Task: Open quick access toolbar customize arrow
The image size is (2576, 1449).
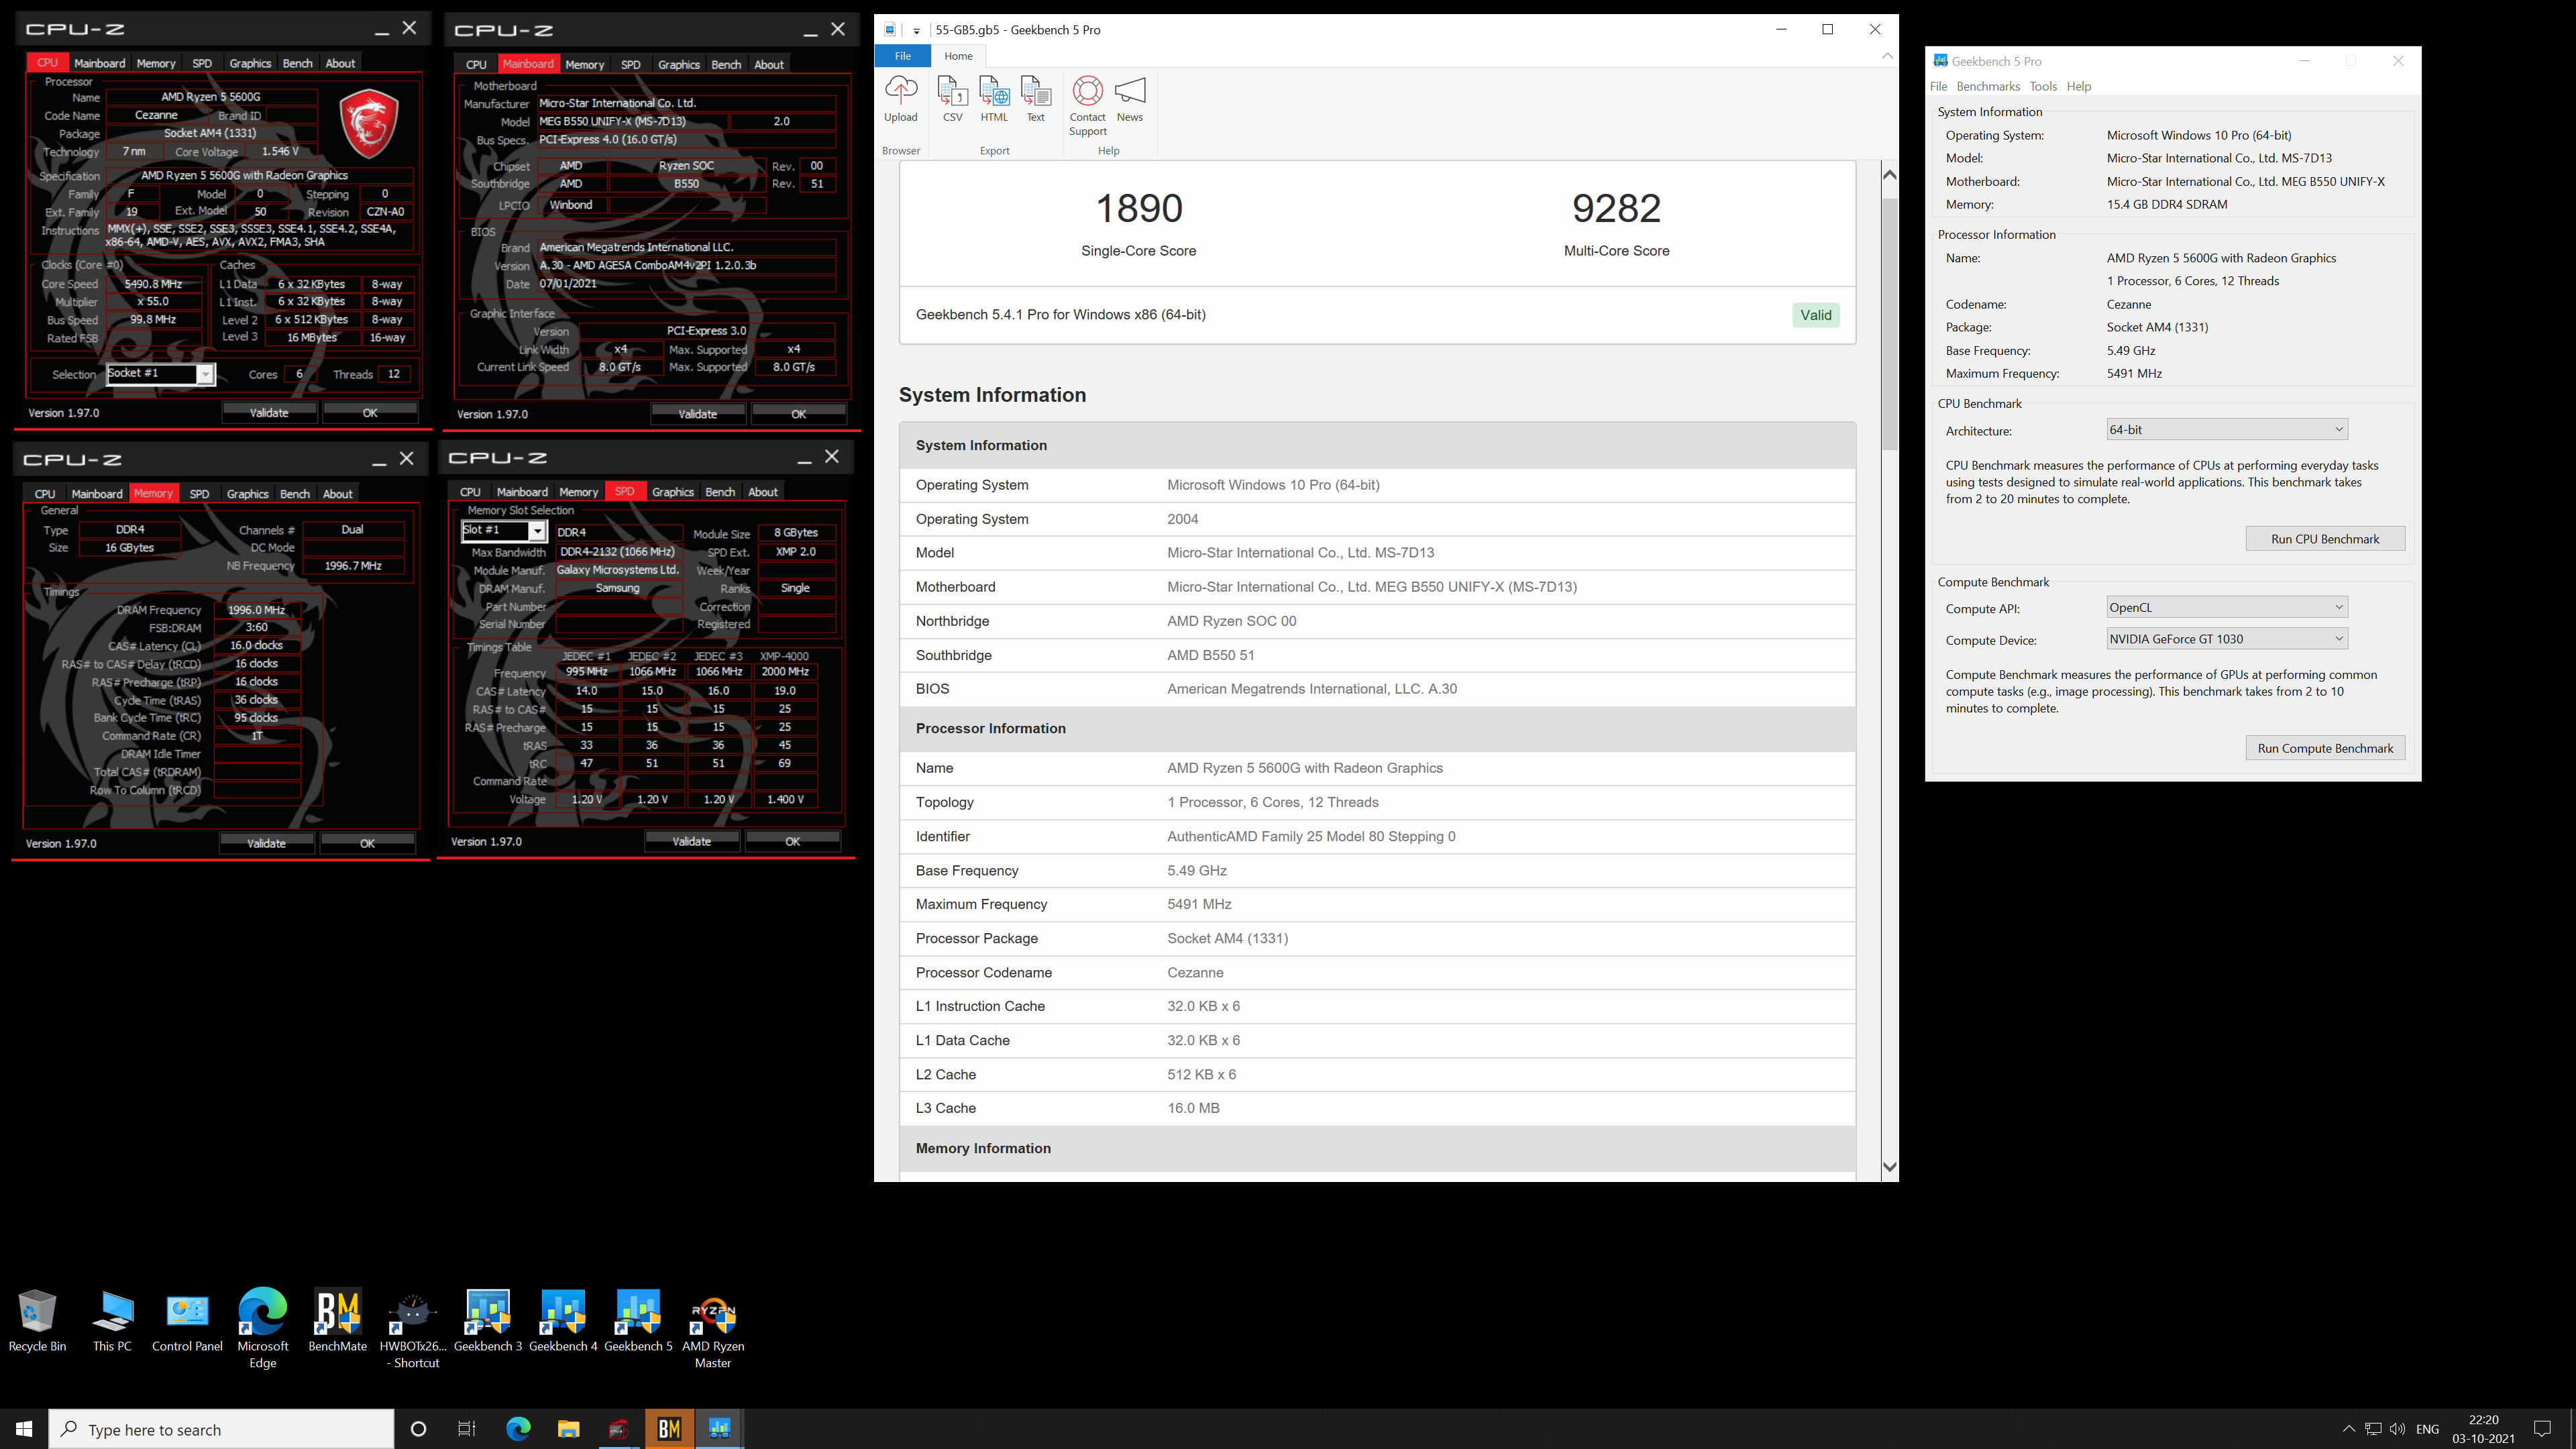Action: click(x=916, y=31)
